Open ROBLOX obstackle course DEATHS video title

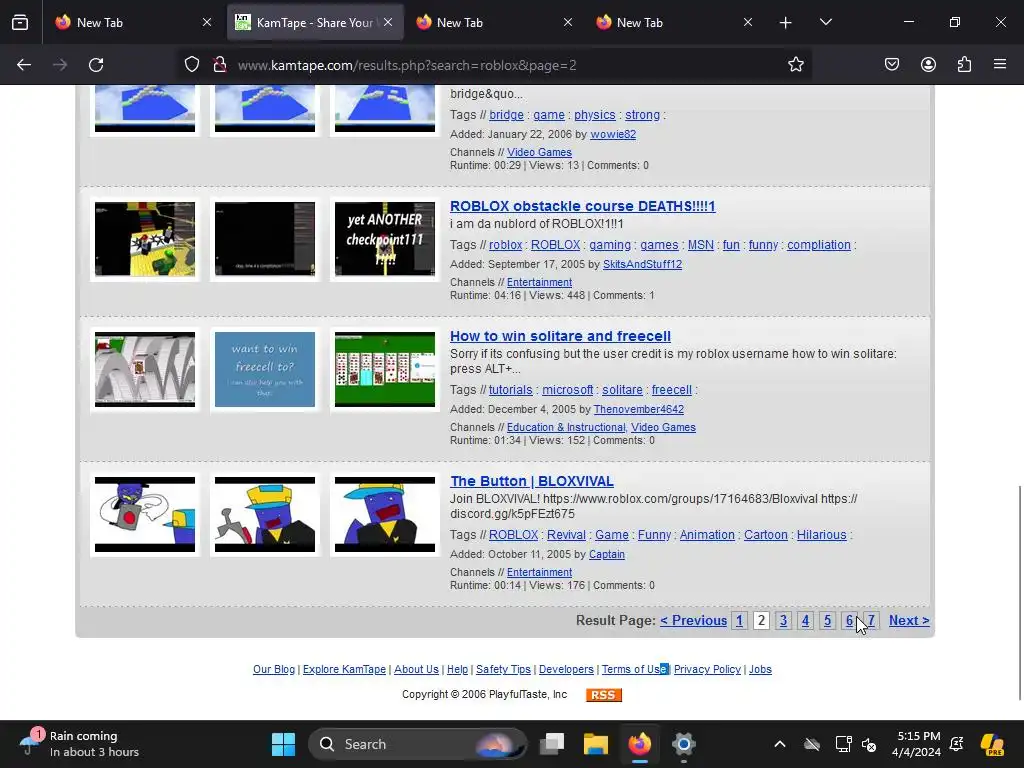[583, 206]
